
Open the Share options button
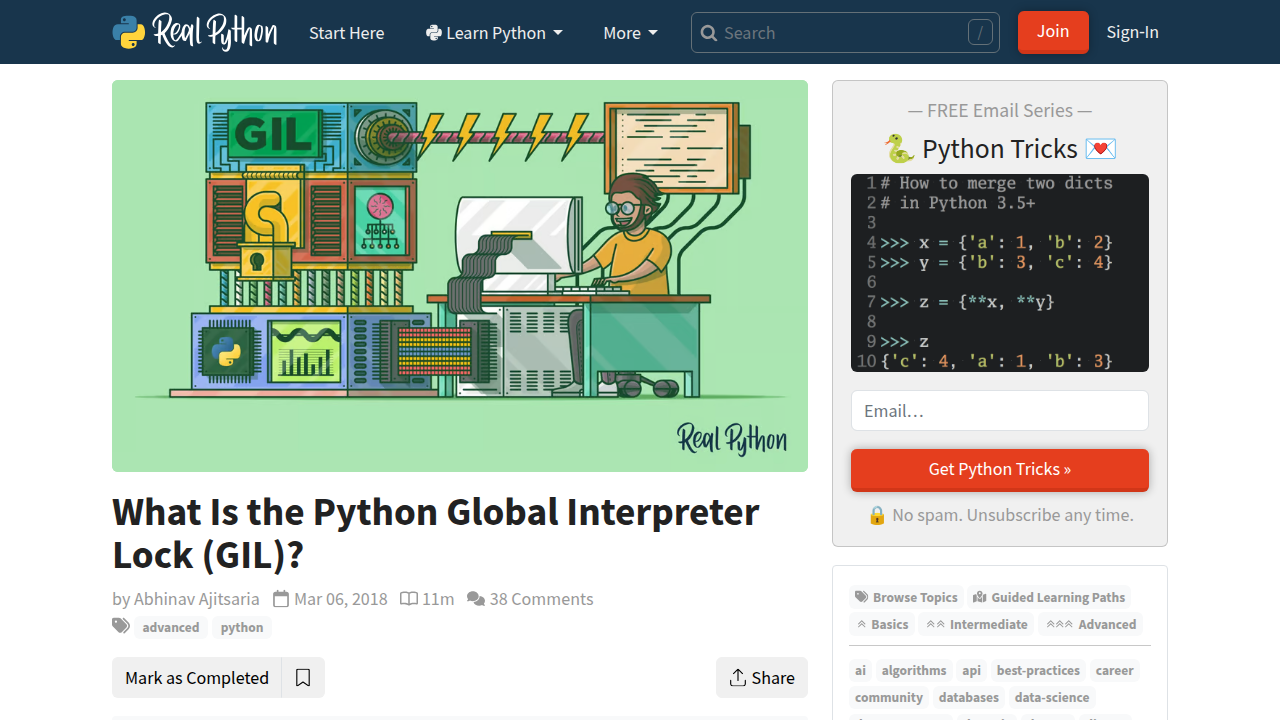click(762, 678)
